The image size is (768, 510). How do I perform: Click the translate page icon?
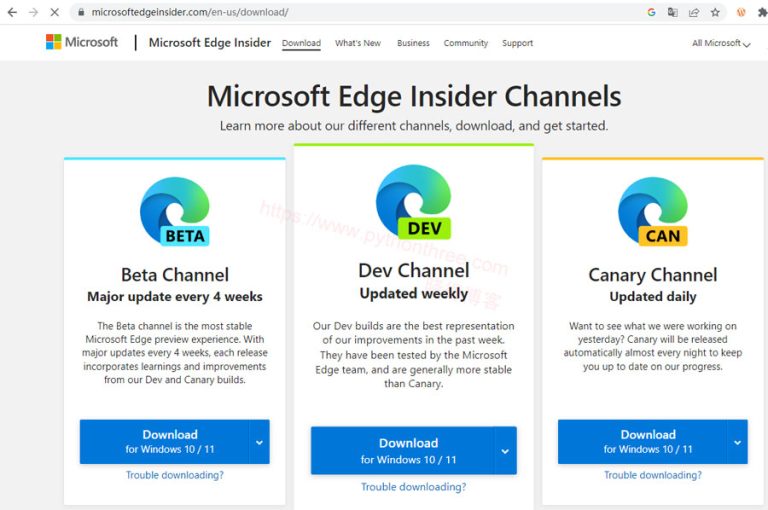coord(673,12)
